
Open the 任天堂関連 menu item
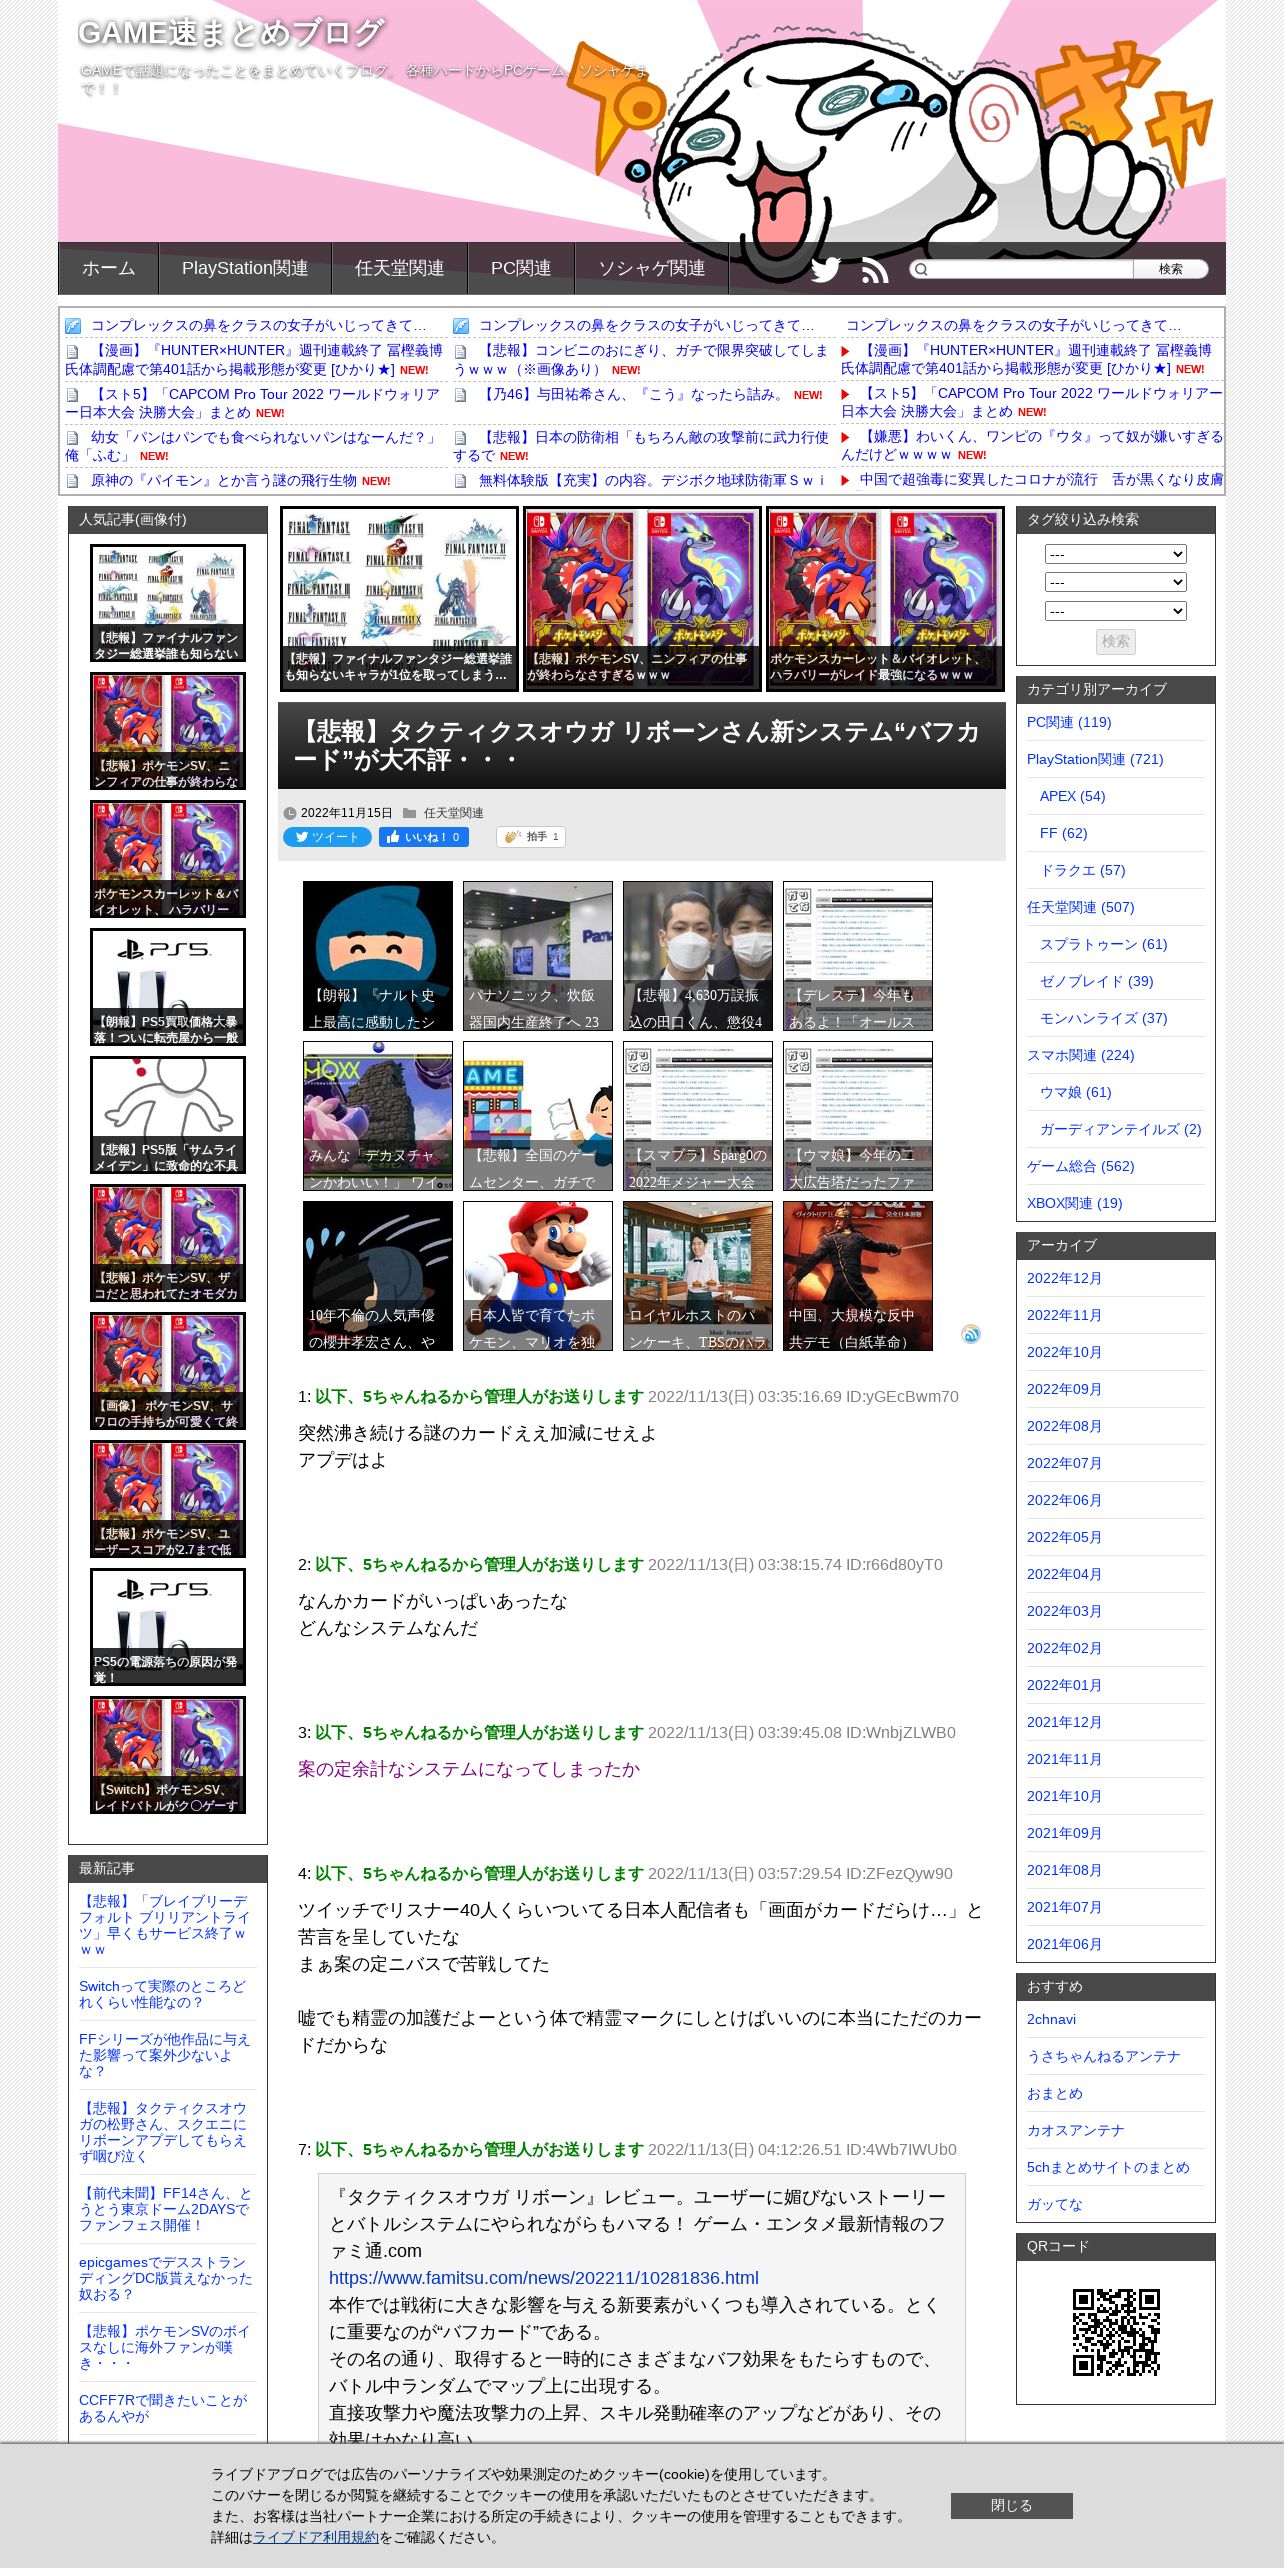click(399, 268)
